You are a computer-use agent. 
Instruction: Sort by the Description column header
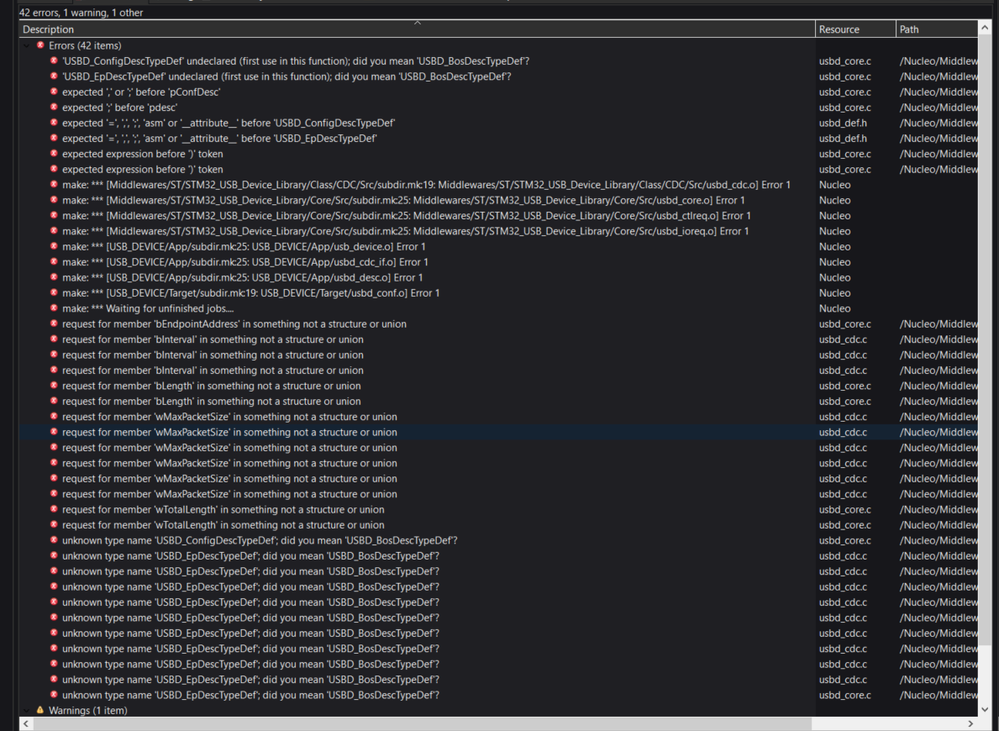[x=417, y=29]
